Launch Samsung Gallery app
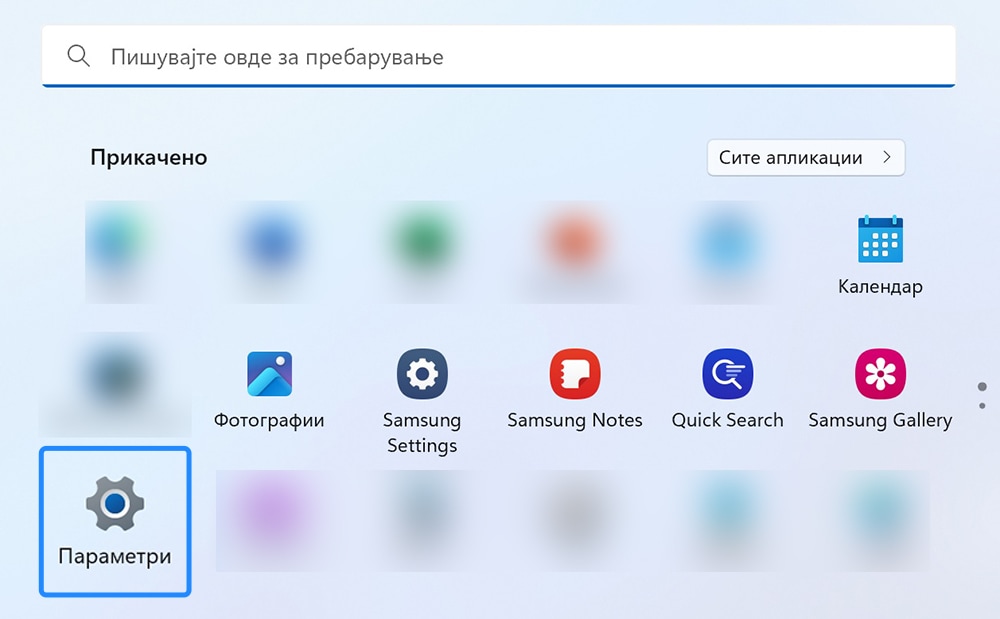The image size is (1000, 619). 880,374
